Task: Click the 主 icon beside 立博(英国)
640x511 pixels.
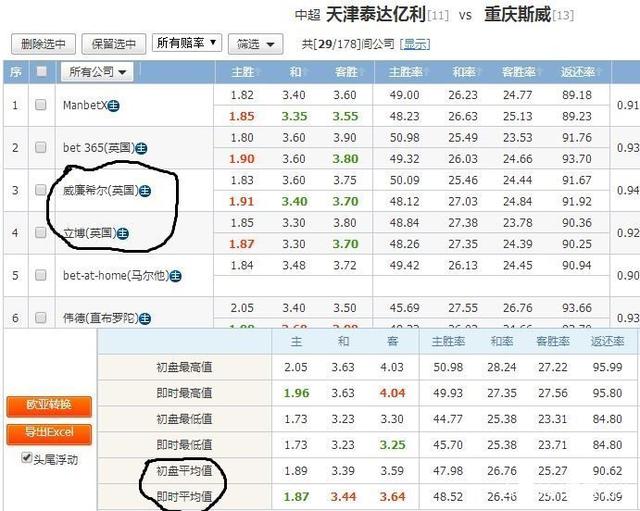Action: click(123, 234)
